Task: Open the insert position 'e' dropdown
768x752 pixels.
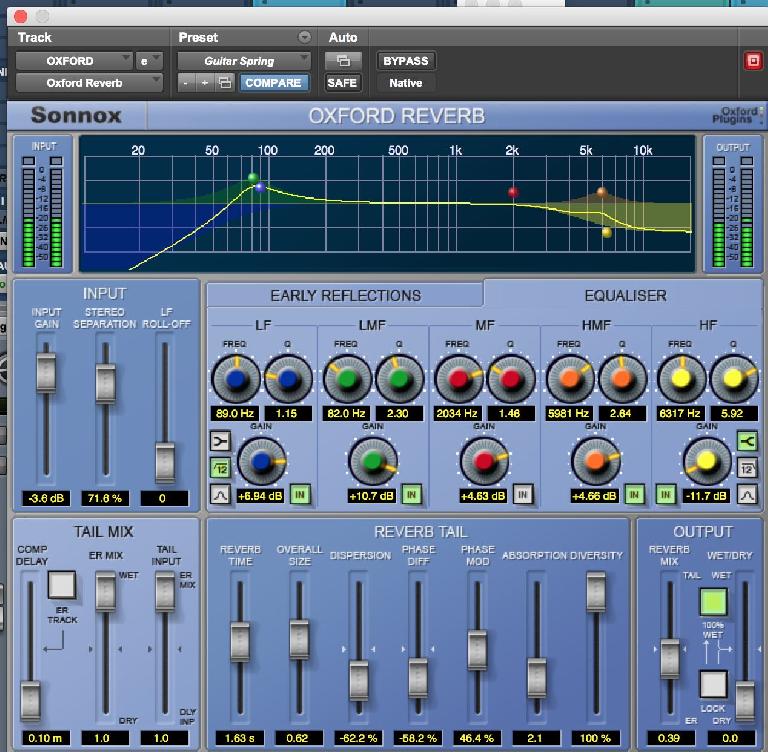Action: click(149, 61)
